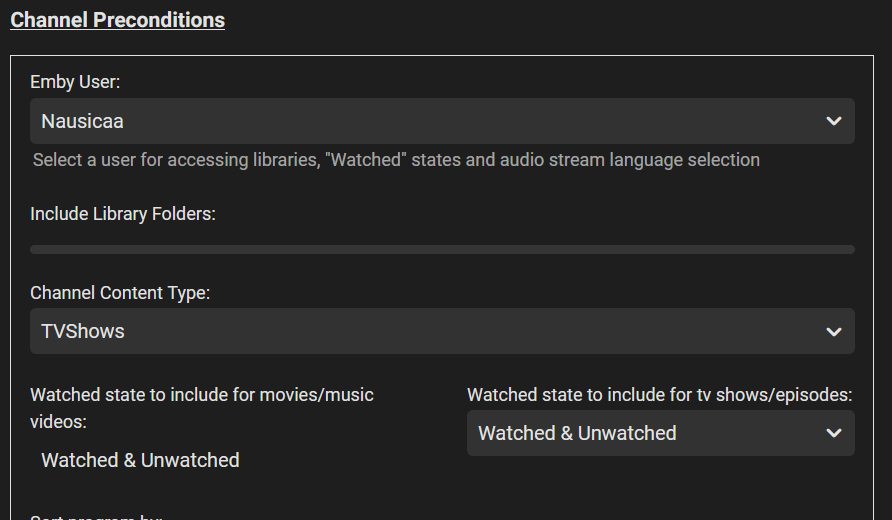The height and width of the screenshot is (520, 892).
Task: Click the tv shows/episodes watched state label
Action: [659, 394]
